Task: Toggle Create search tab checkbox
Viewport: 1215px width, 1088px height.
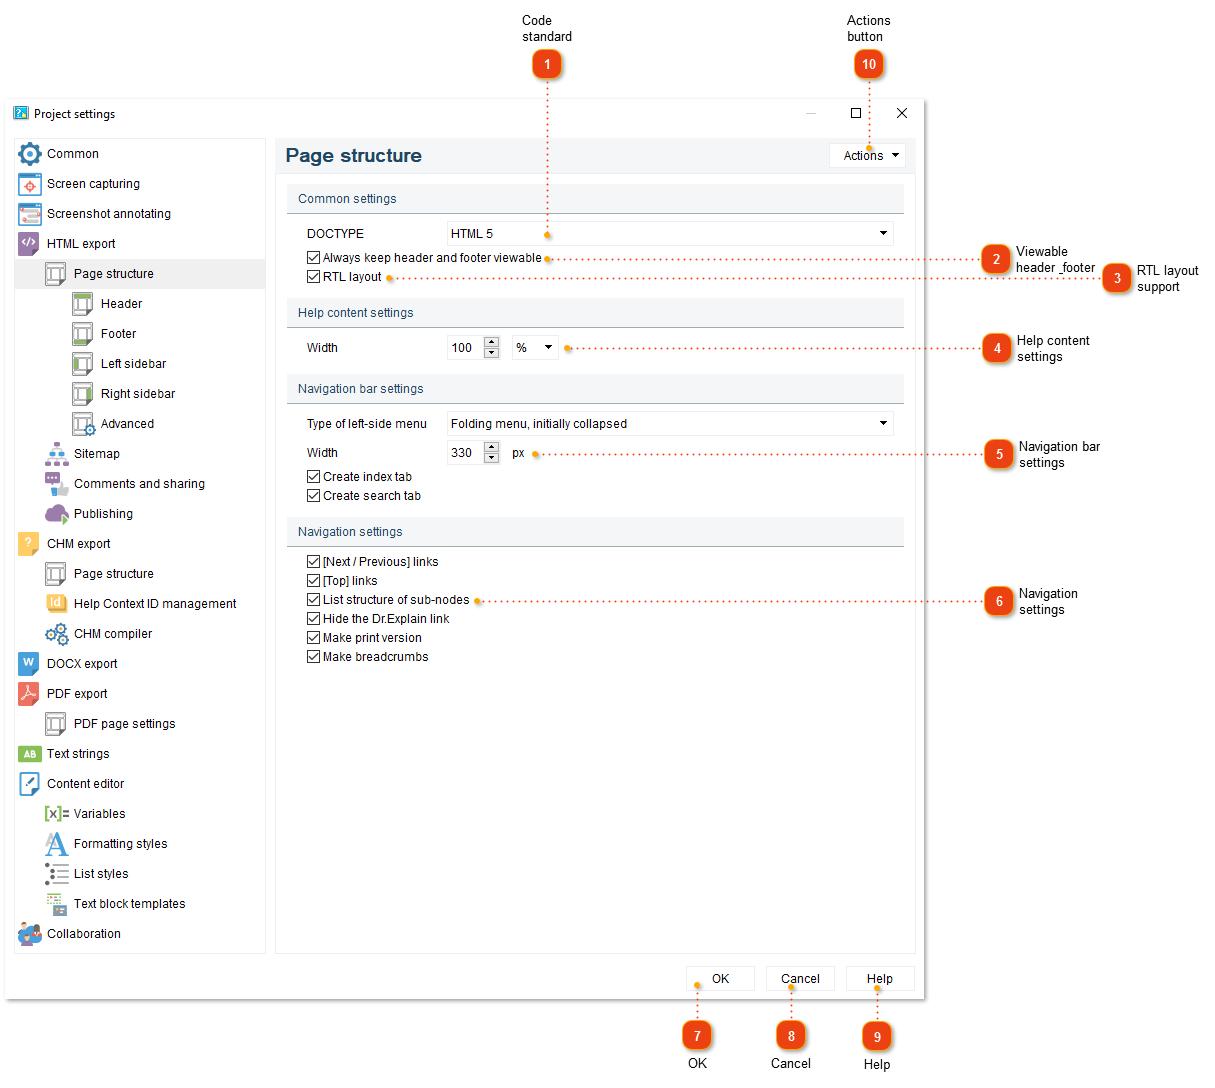Action: click(x=314, y=496)
